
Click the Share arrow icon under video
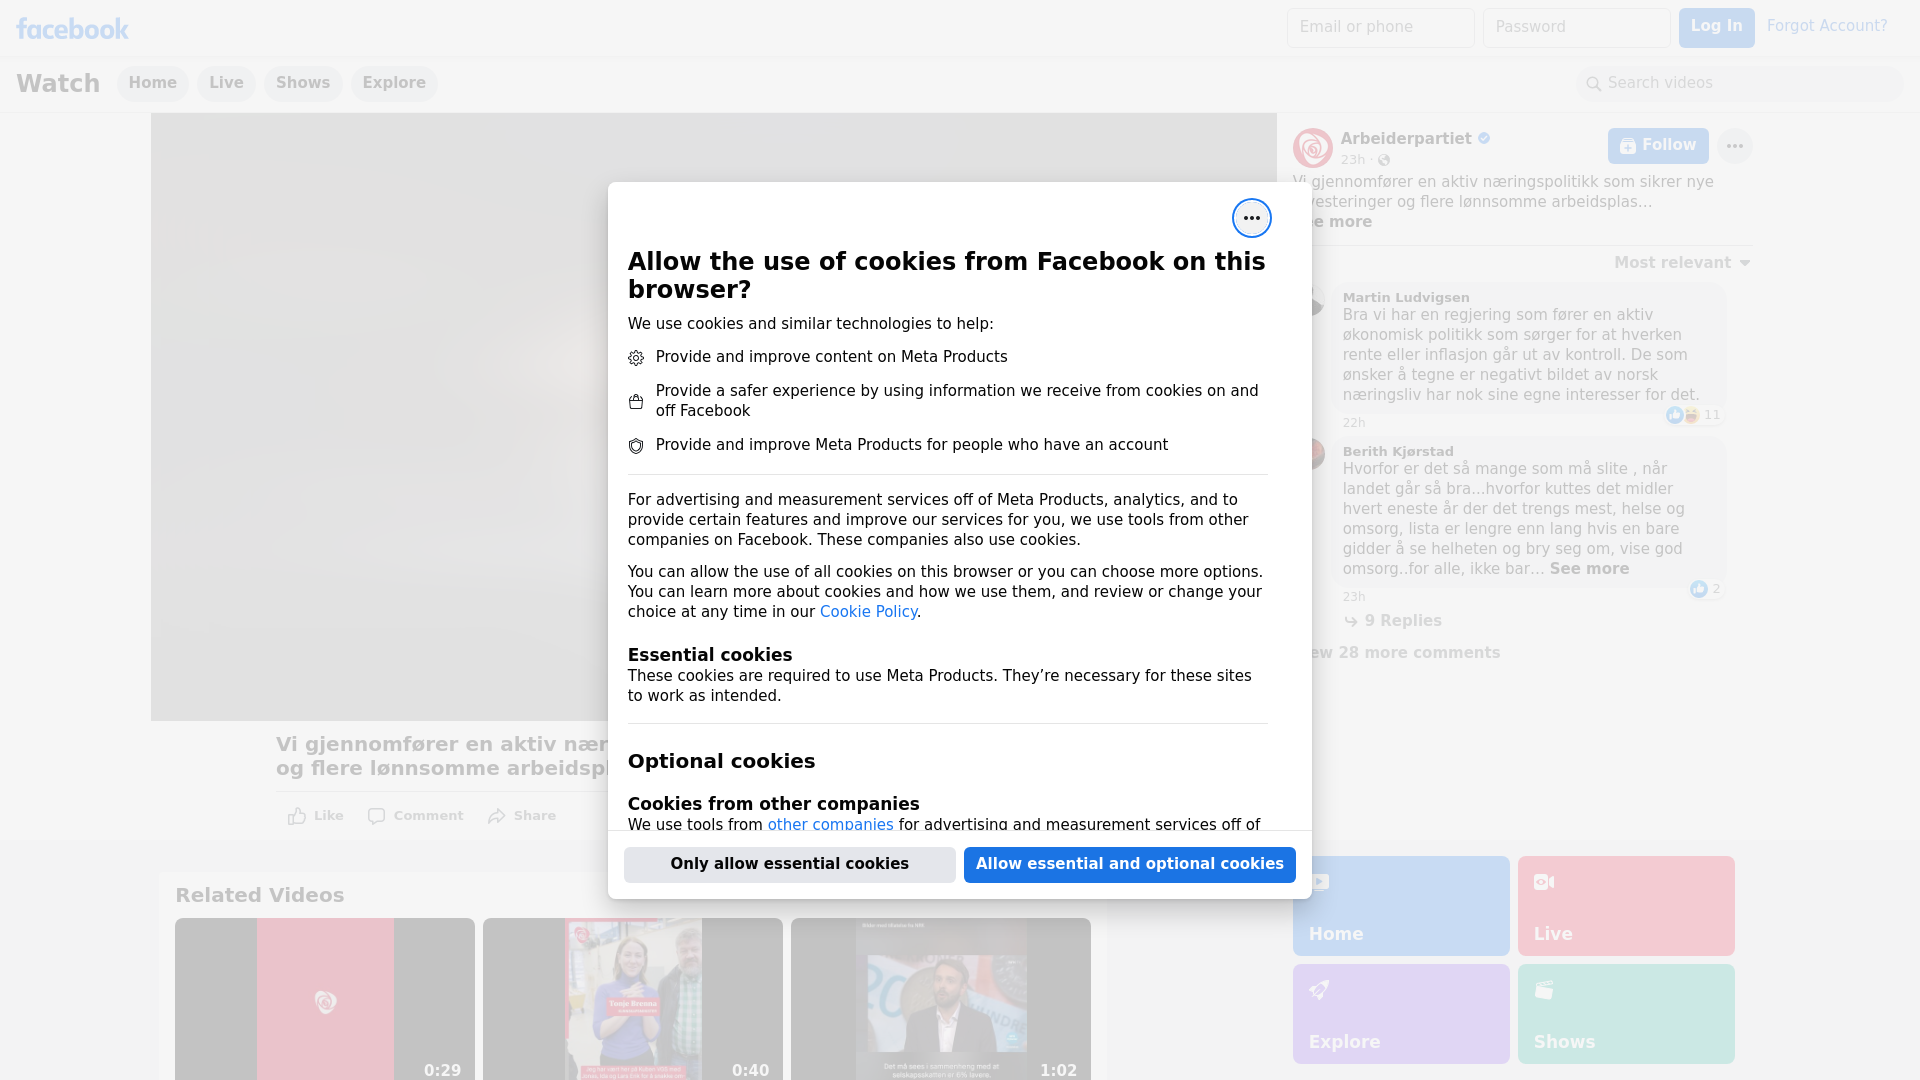pos(497,816)
